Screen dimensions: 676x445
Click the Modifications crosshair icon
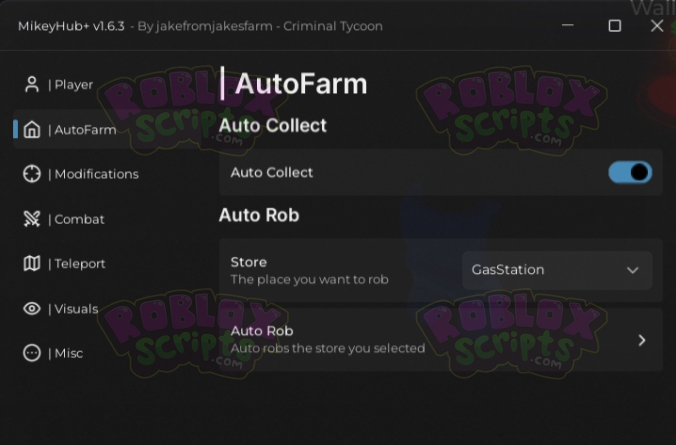point(32,174)
